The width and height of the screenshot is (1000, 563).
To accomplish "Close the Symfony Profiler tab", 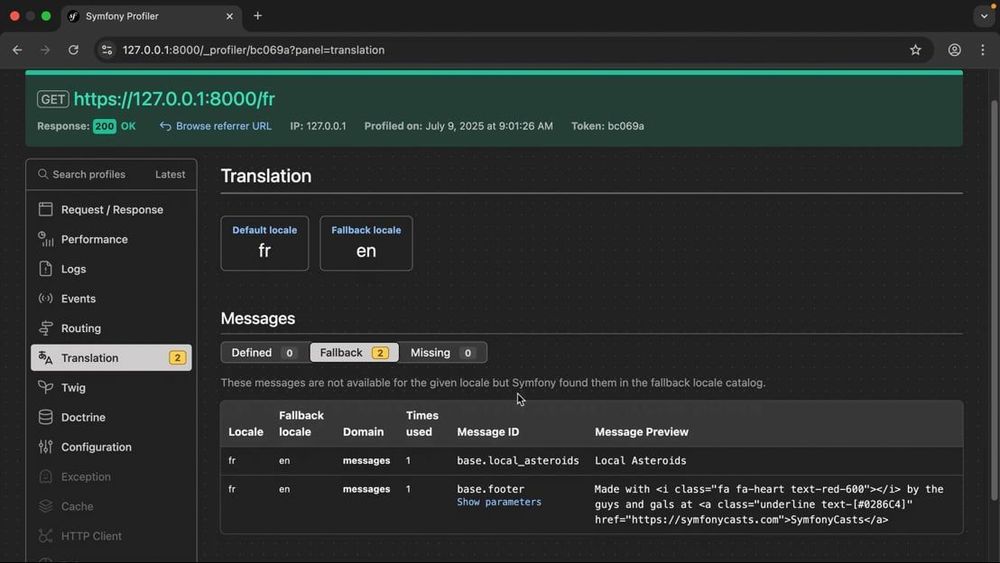I will [230, 16].
